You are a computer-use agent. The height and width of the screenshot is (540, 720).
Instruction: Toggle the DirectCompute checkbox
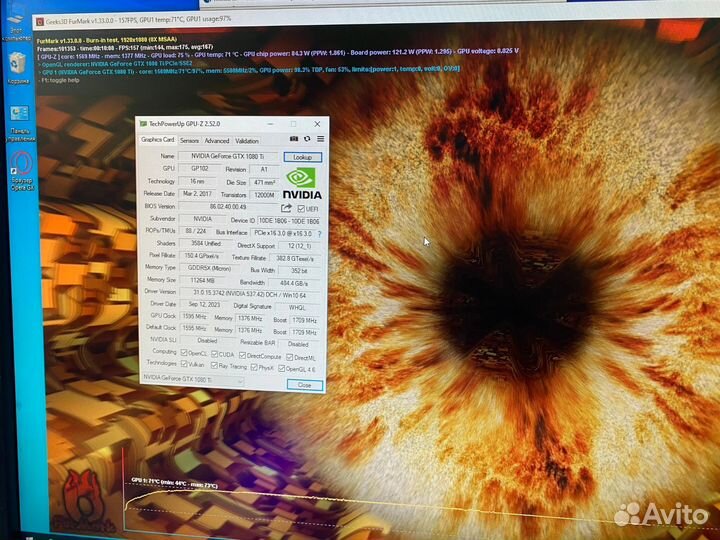(x=242, y=355)
